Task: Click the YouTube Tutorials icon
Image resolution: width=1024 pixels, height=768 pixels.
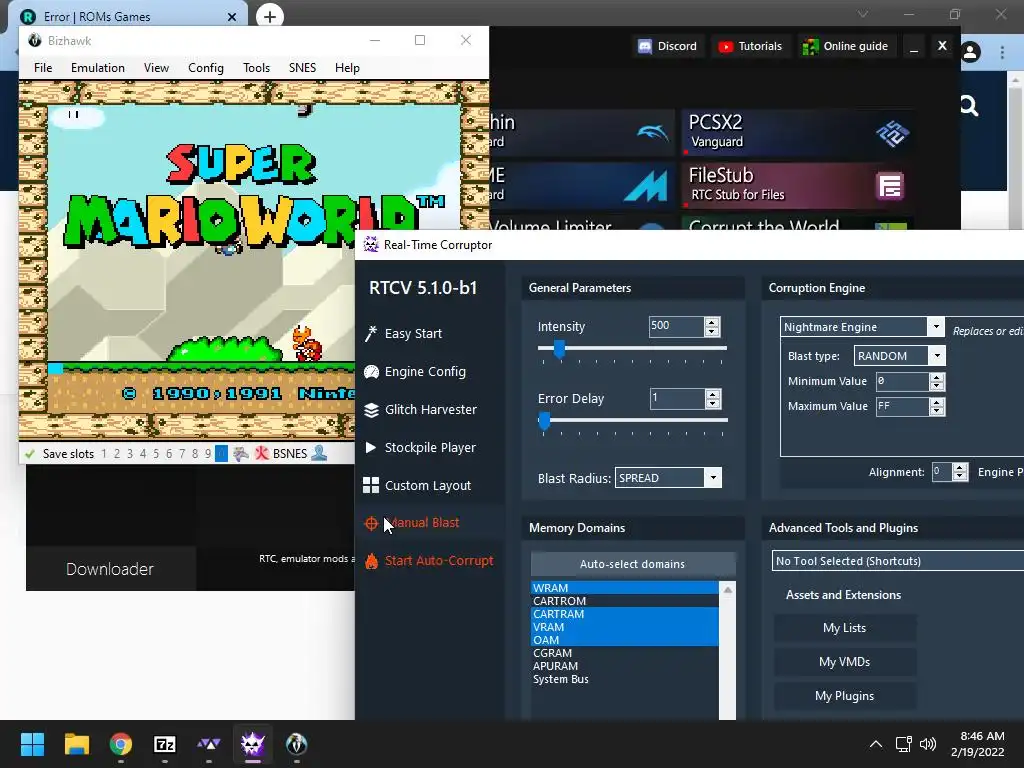Action: coord(725,46)
